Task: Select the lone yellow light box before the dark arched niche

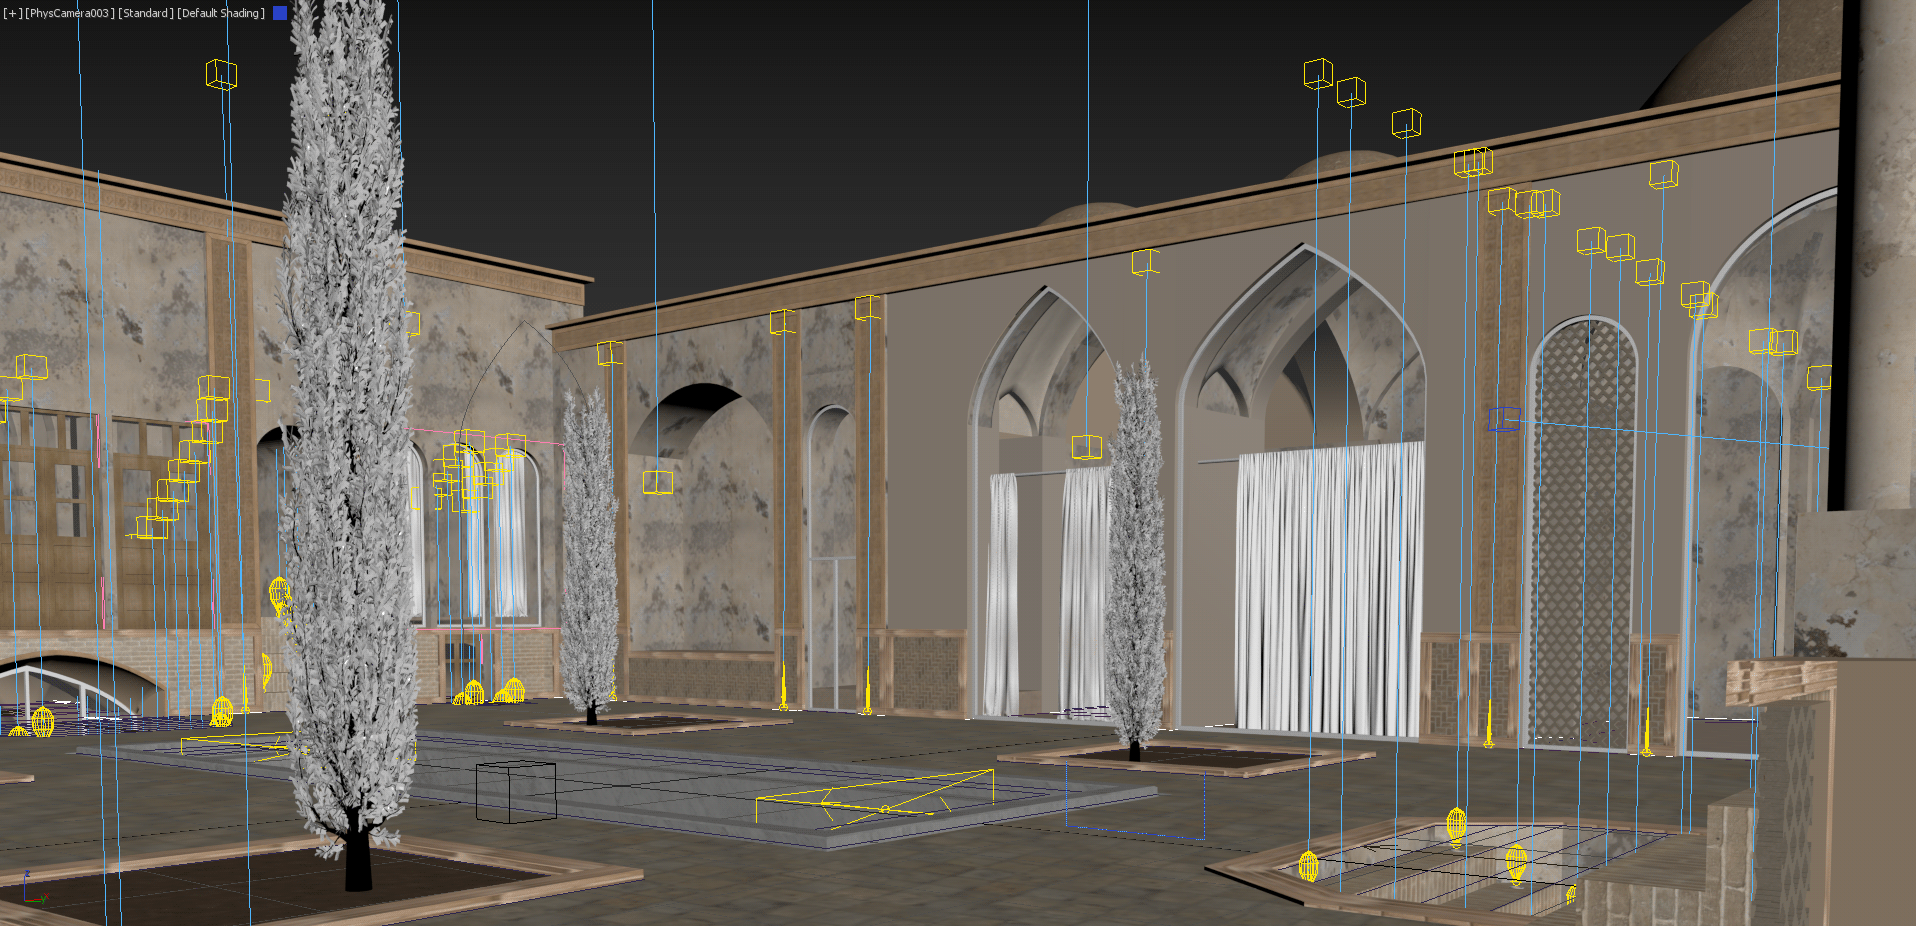Action: coord(657,482)
